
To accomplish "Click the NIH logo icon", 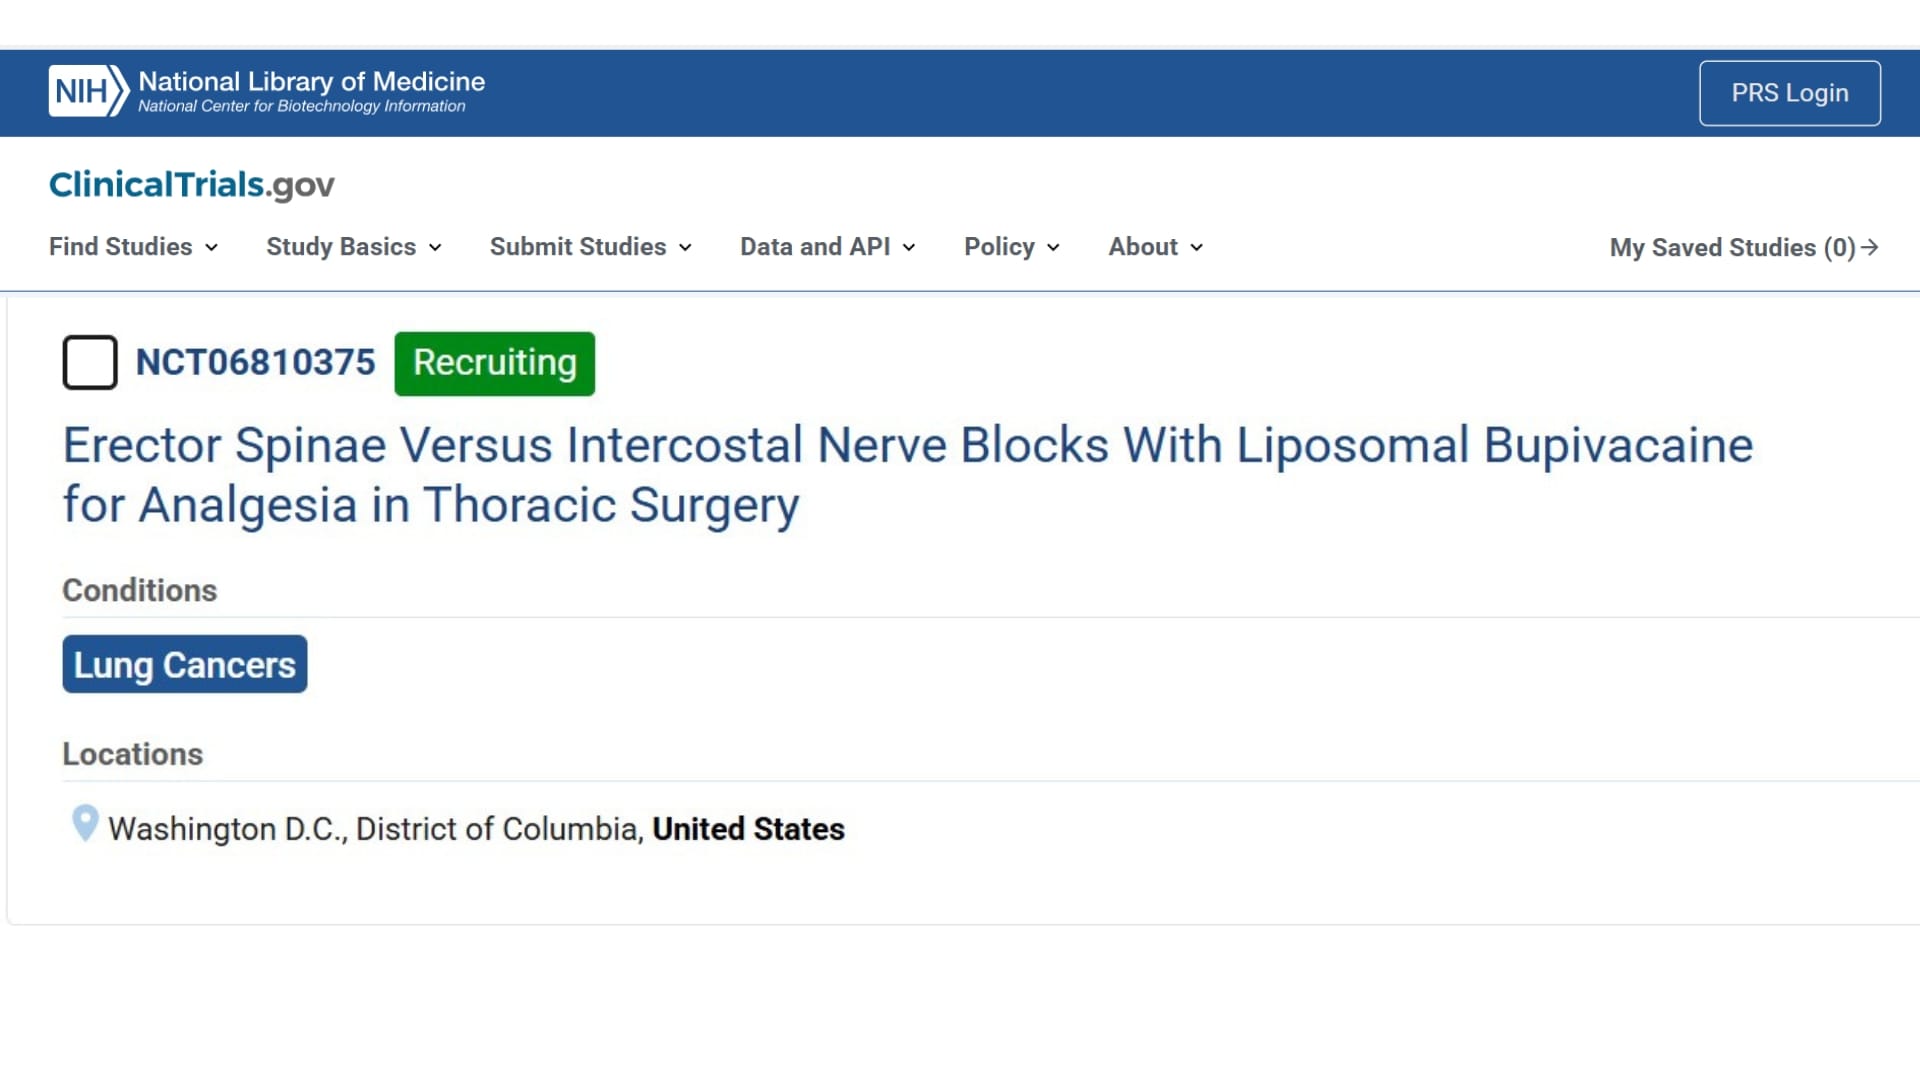I will (88, 92).
